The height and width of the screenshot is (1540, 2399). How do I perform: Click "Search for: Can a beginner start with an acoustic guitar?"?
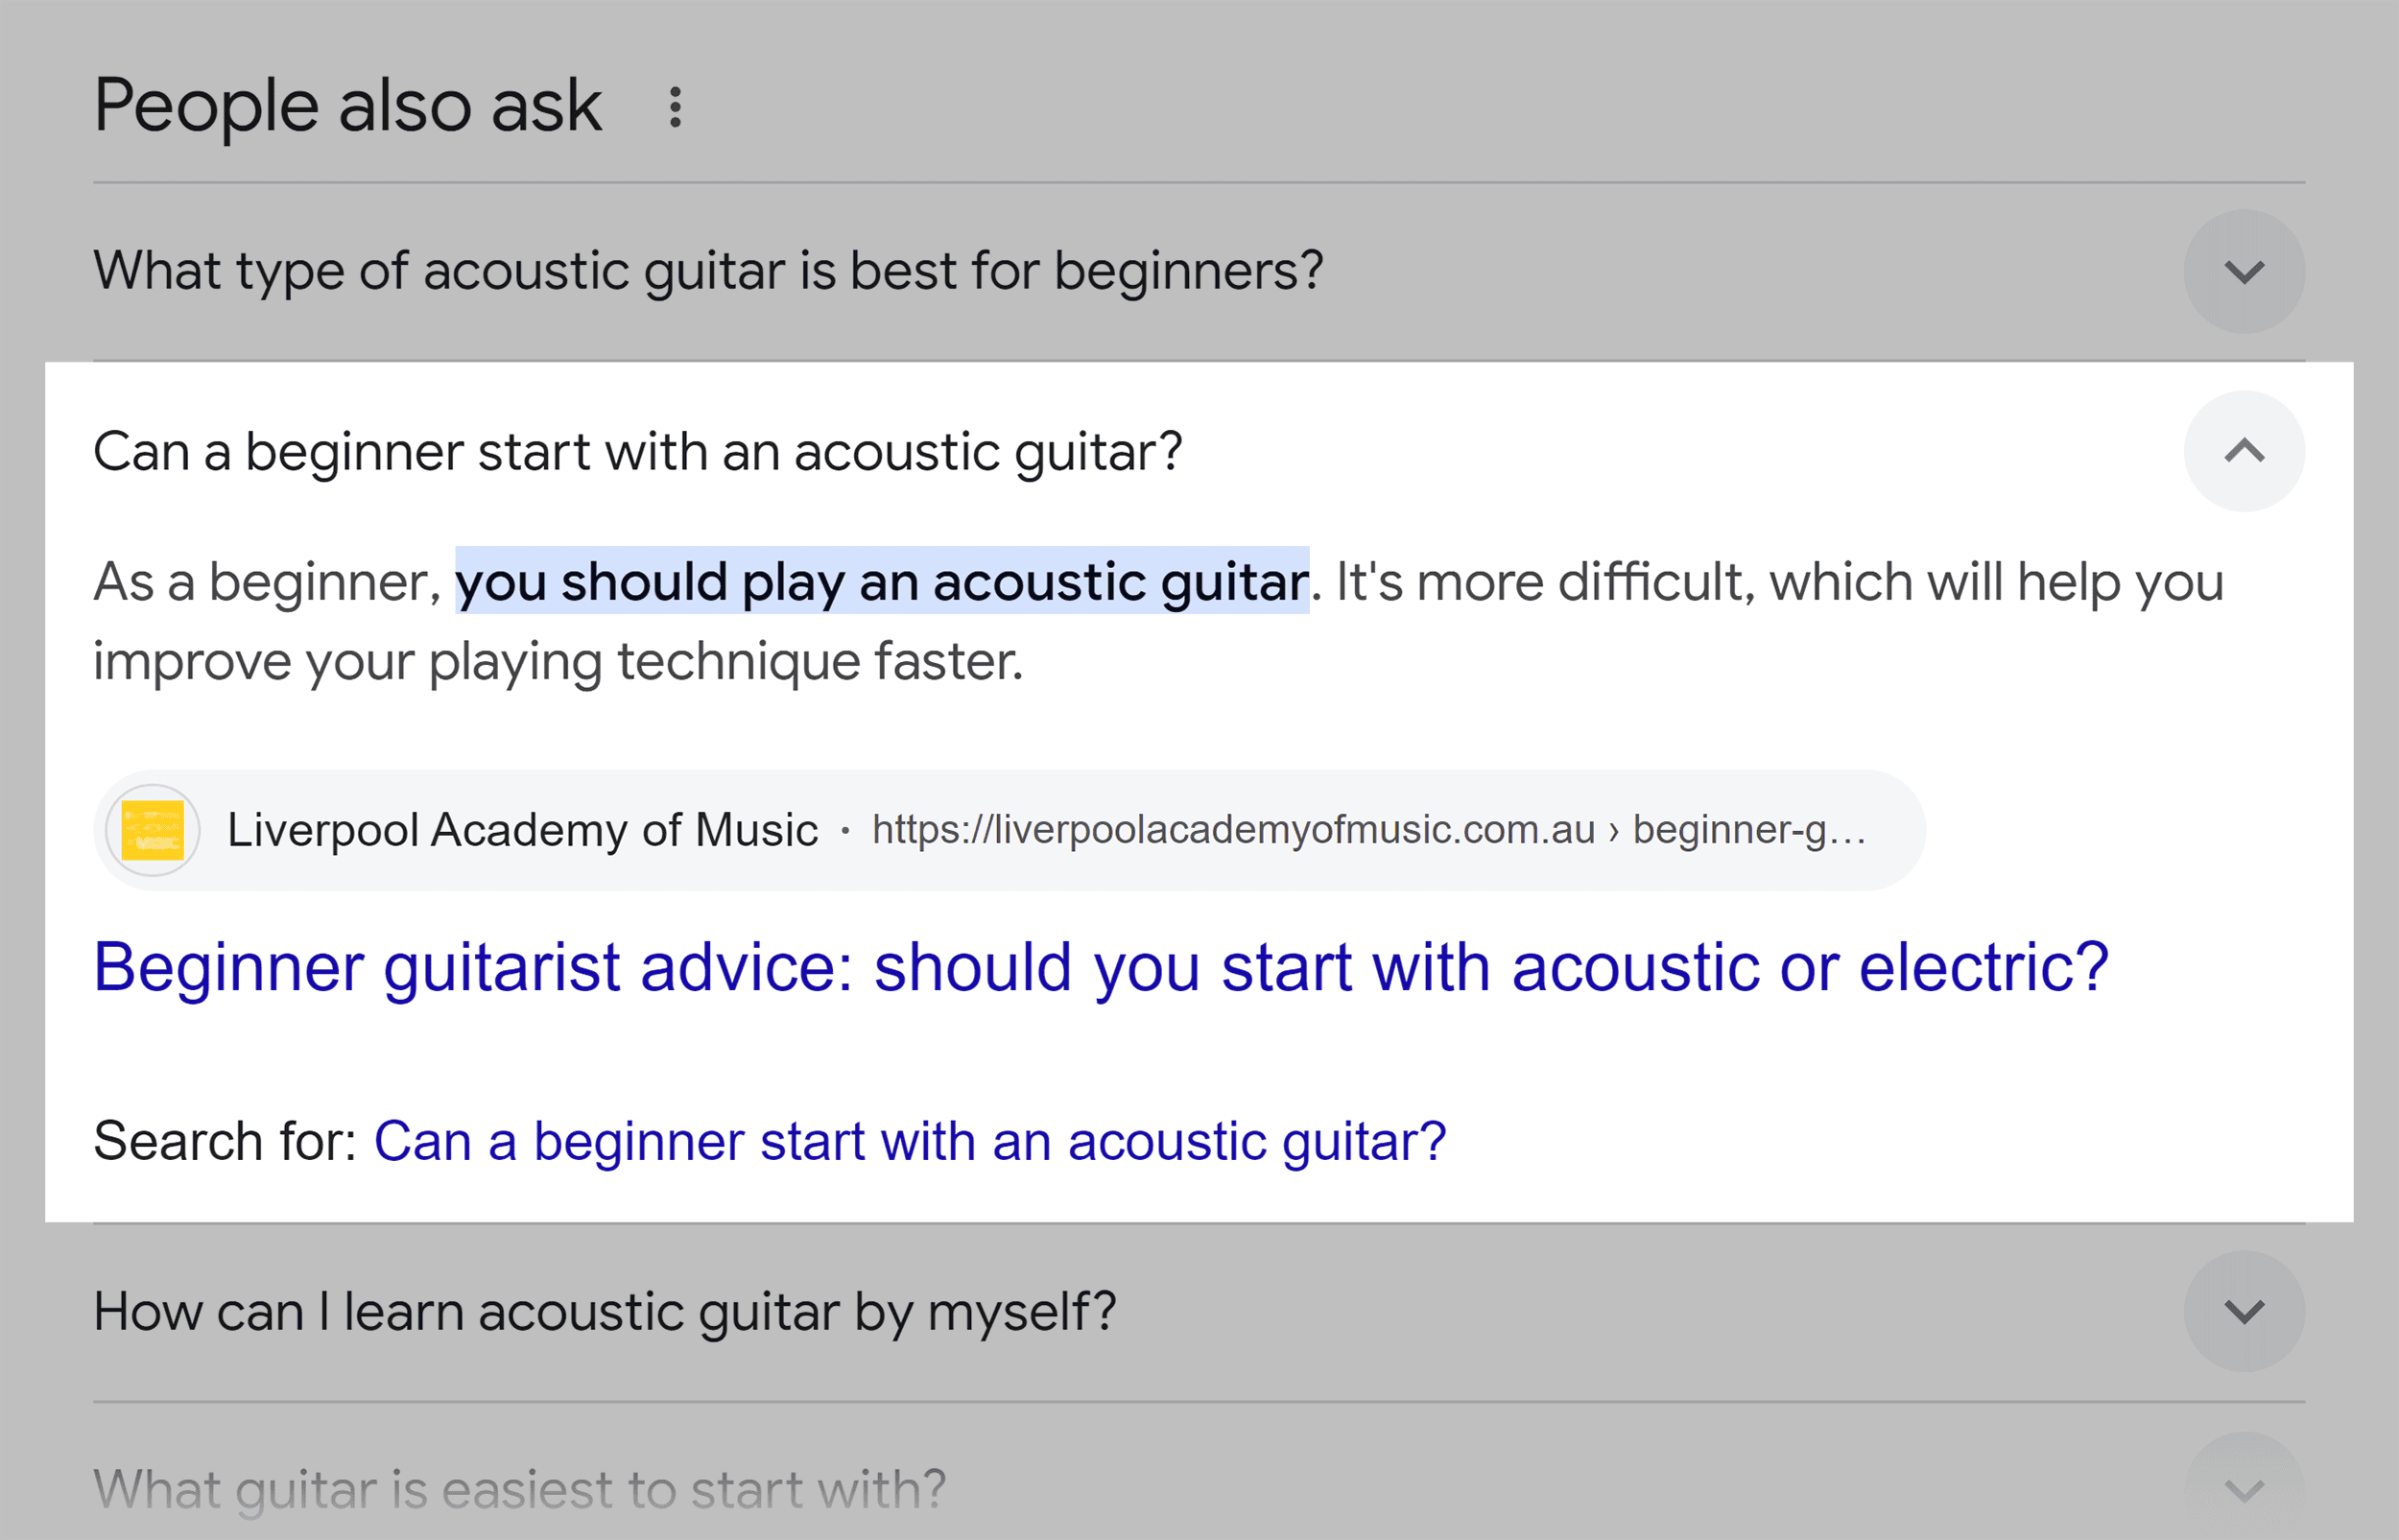(x=909, y=1140)
